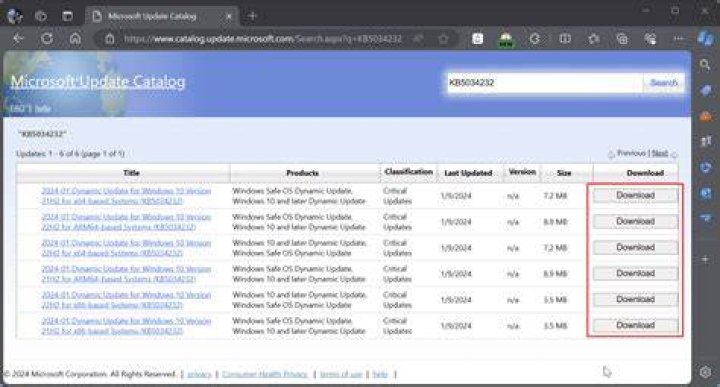Sort results by Size column header
The width and height of the screenshot is (720, 387).
pyautogui.click(x=564, y=173)
